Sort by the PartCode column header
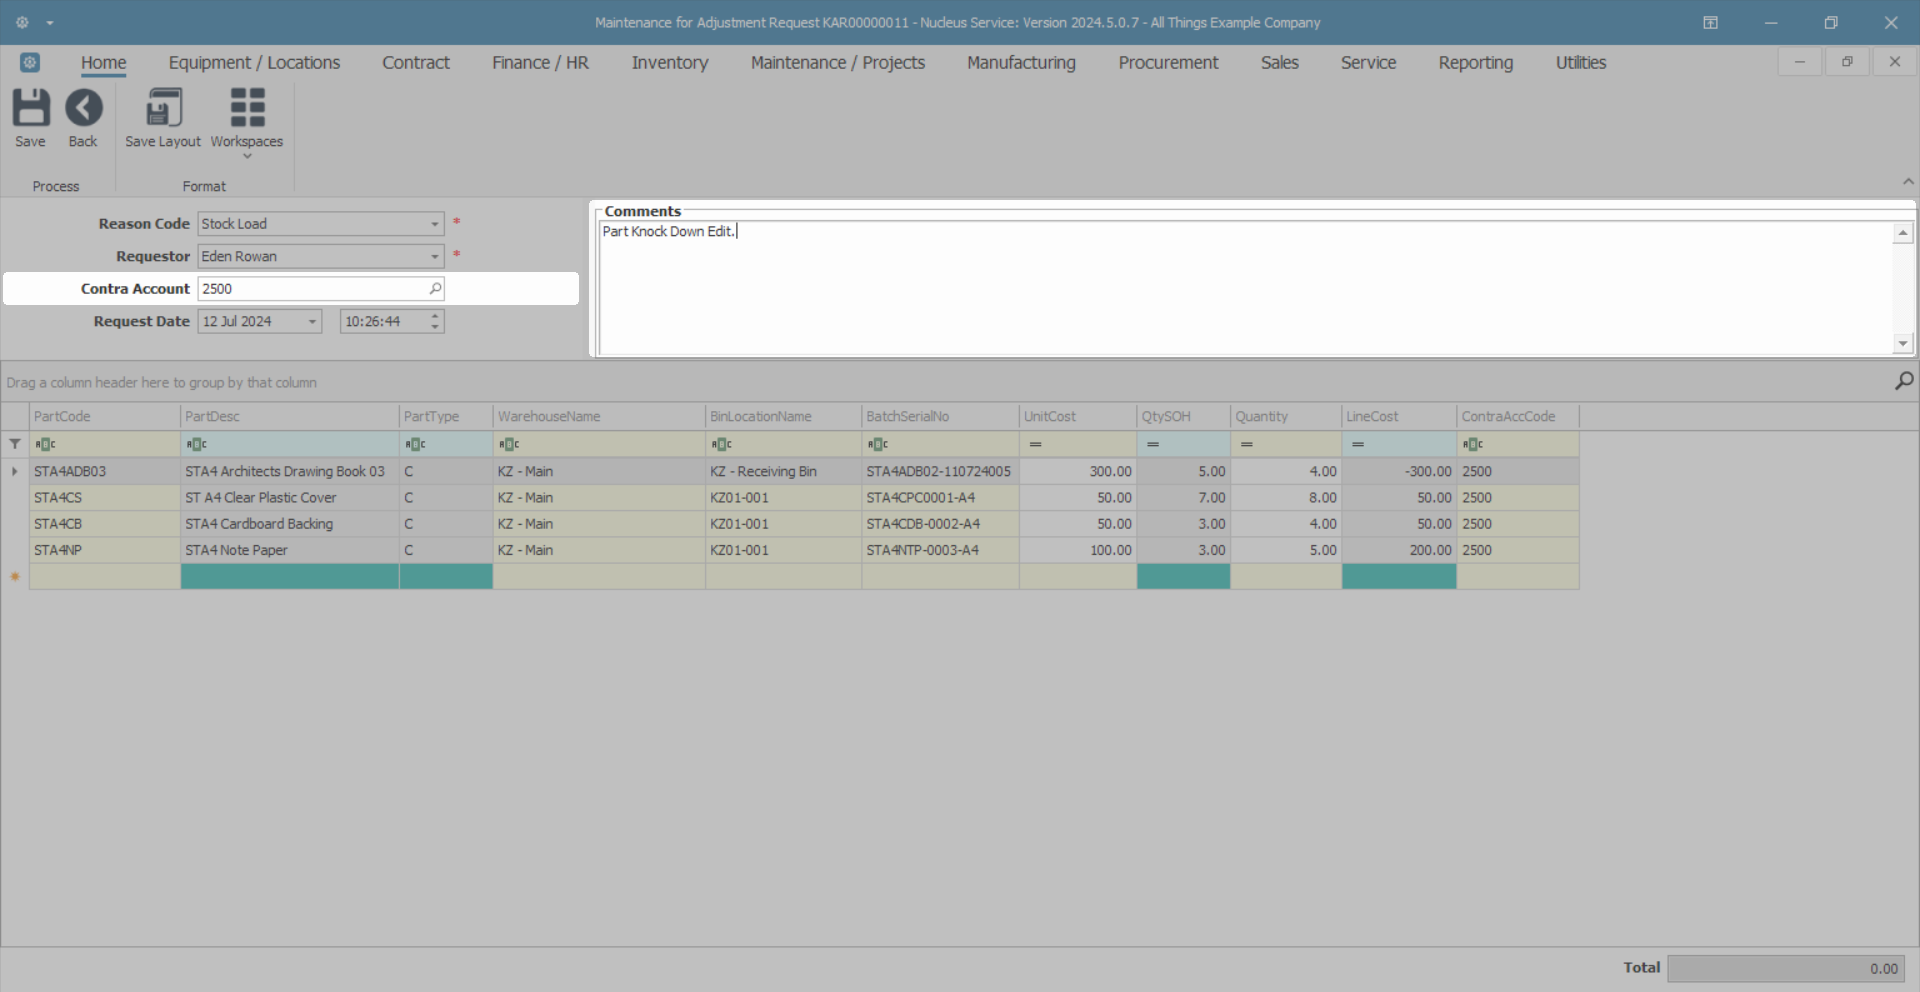1920x992 pixels. pyautogui.click(x=105, y=417)
